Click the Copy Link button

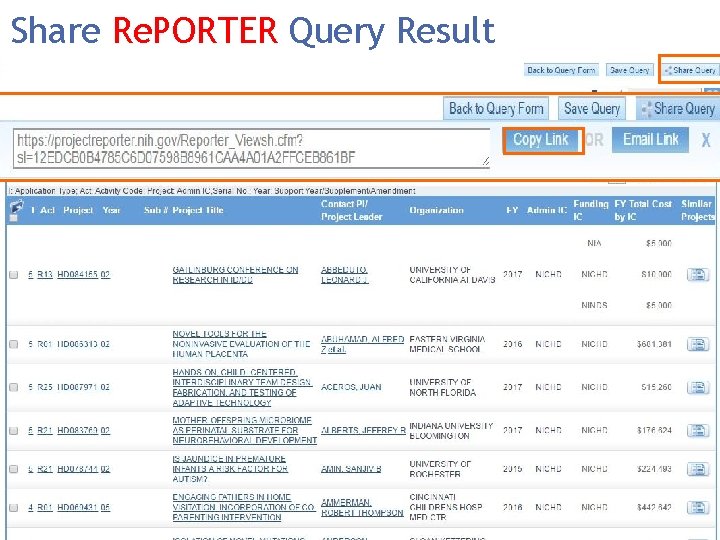[x=543, y=140]
